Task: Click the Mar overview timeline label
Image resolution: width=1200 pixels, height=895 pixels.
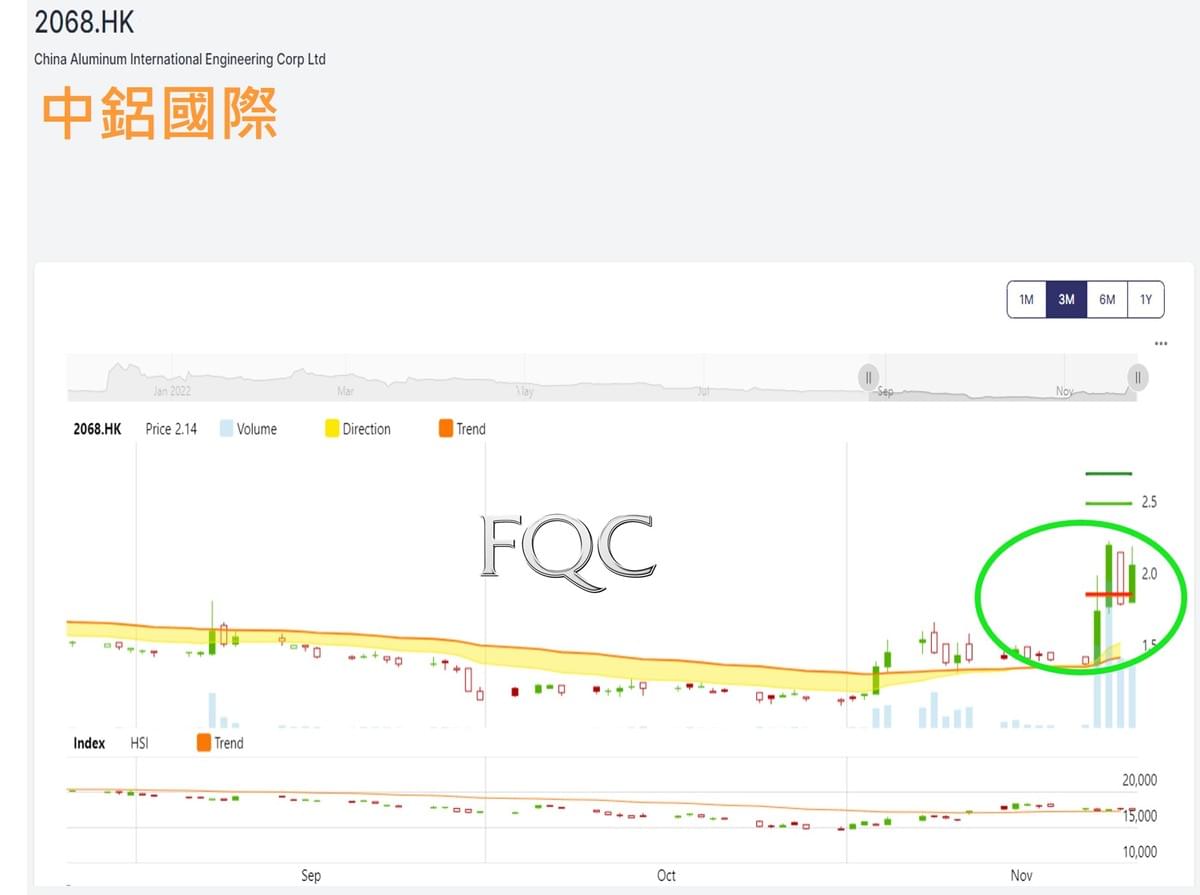Action: point(346,391)
